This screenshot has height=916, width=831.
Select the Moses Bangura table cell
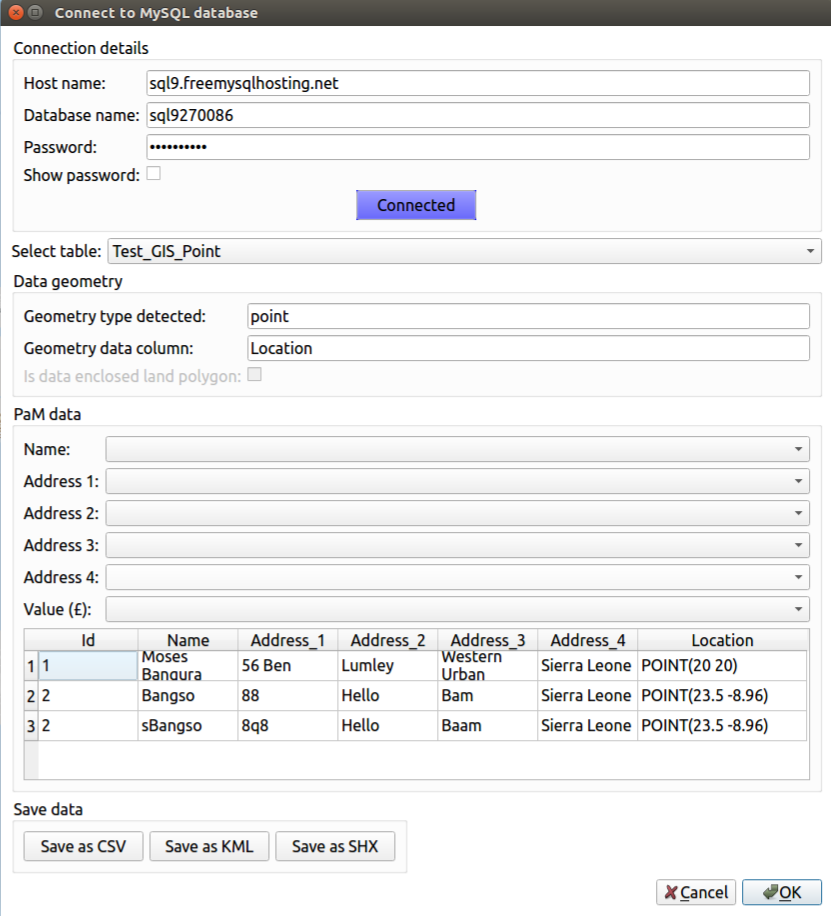tap(188, 665)
